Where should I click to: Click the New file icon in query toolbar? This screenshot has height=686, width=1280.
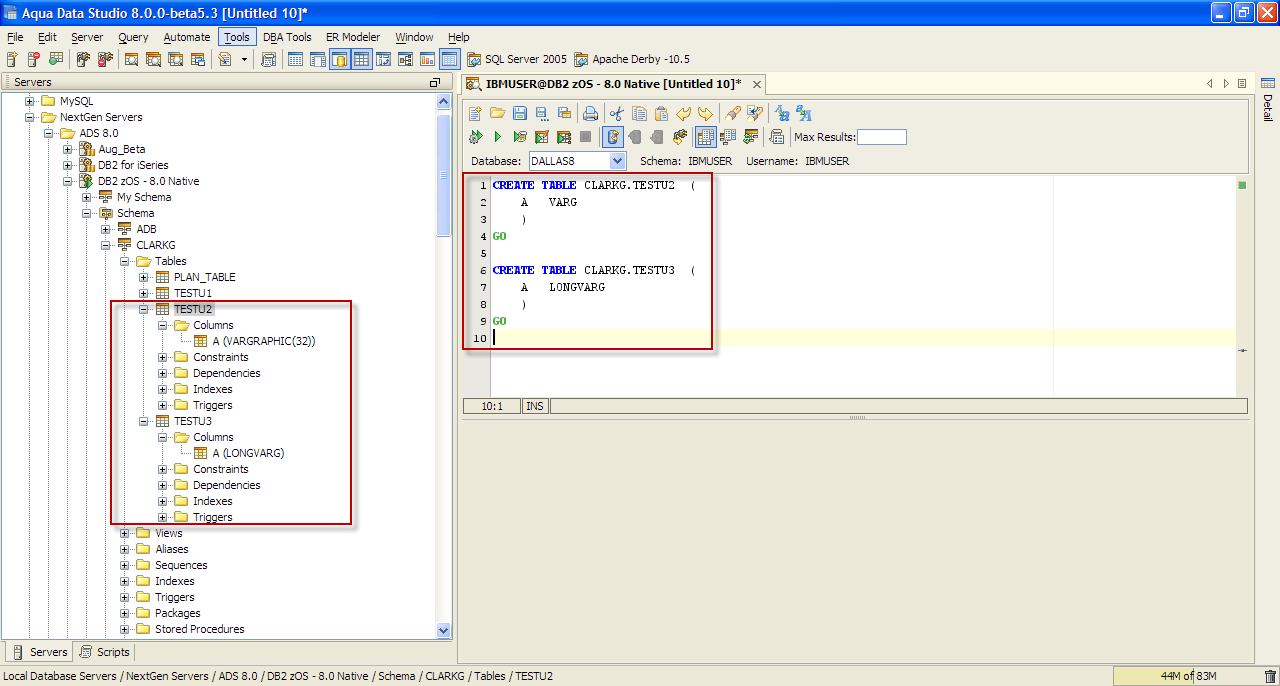475,113
